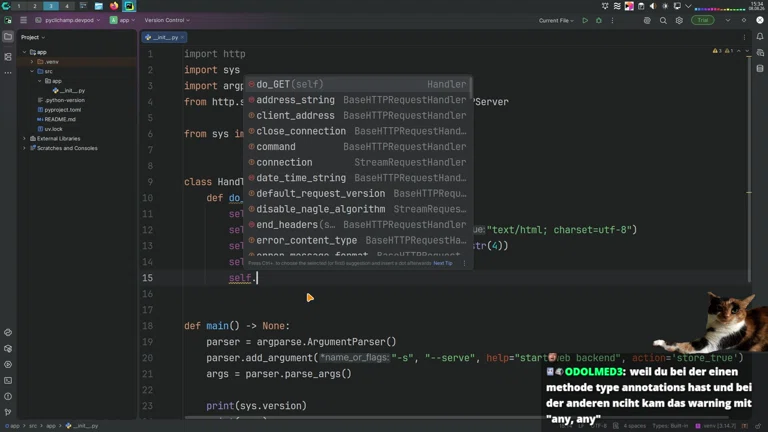Image resolution: width=768 pixels, height=432 pixels.
Task: Open the pyclichamp.devpod project dropdown
Action: [68, 20]
